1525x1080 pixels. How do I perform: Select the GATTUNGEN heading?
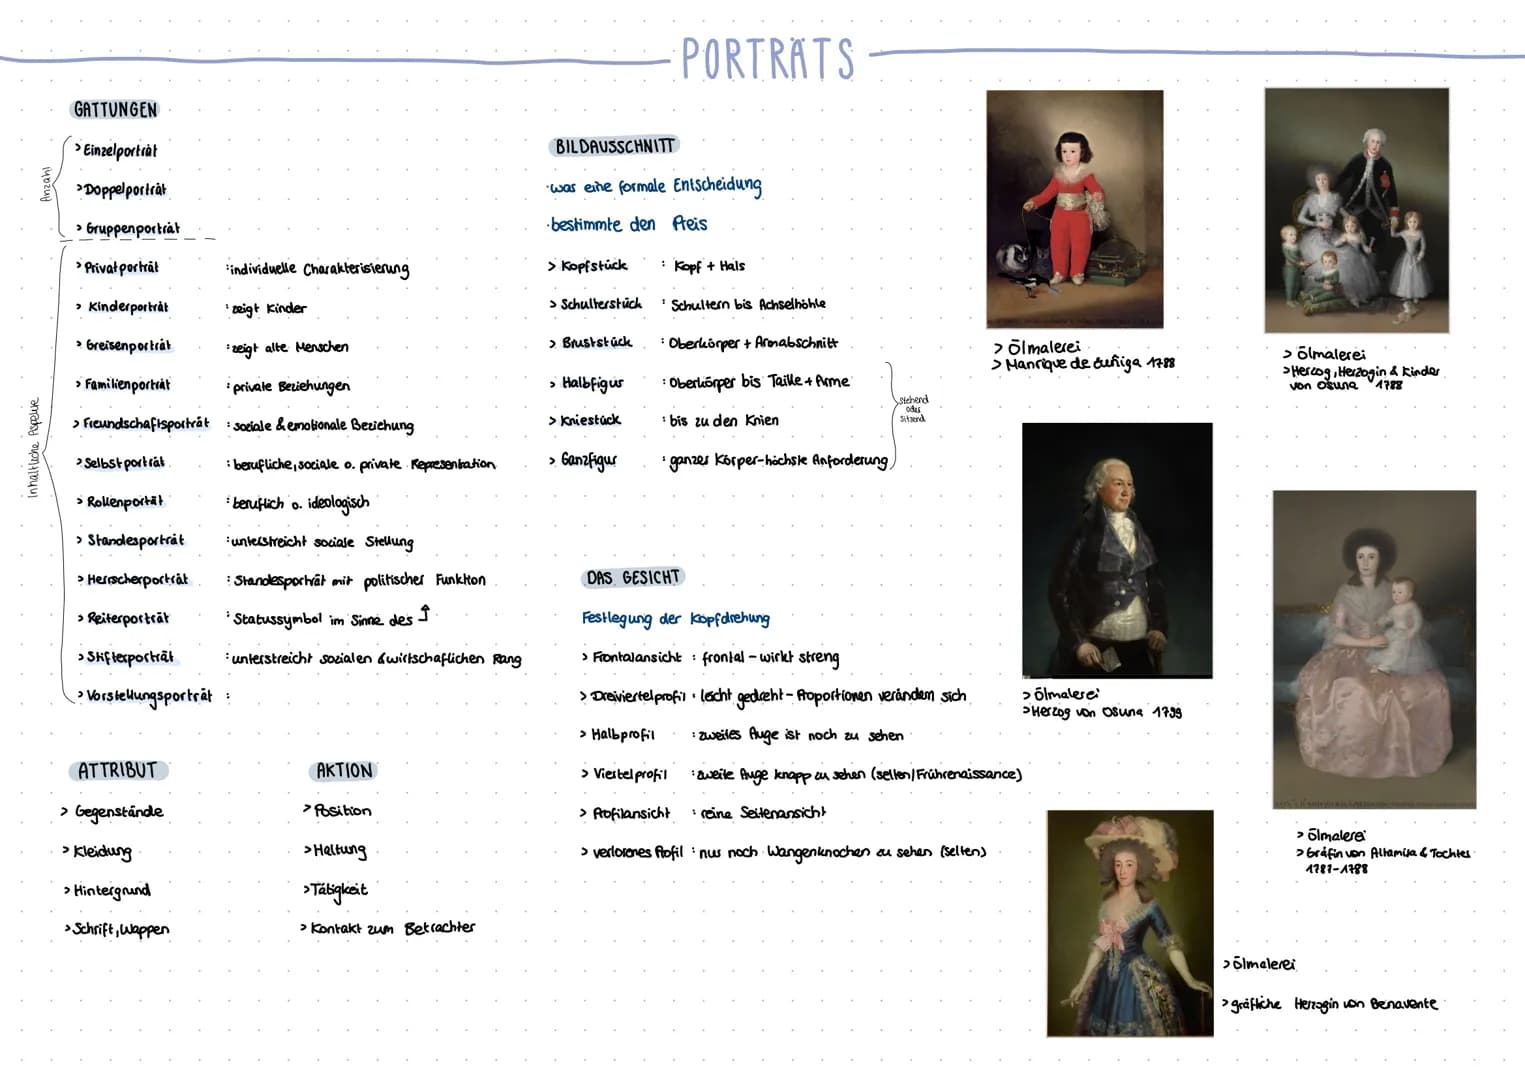click(115, 110)
